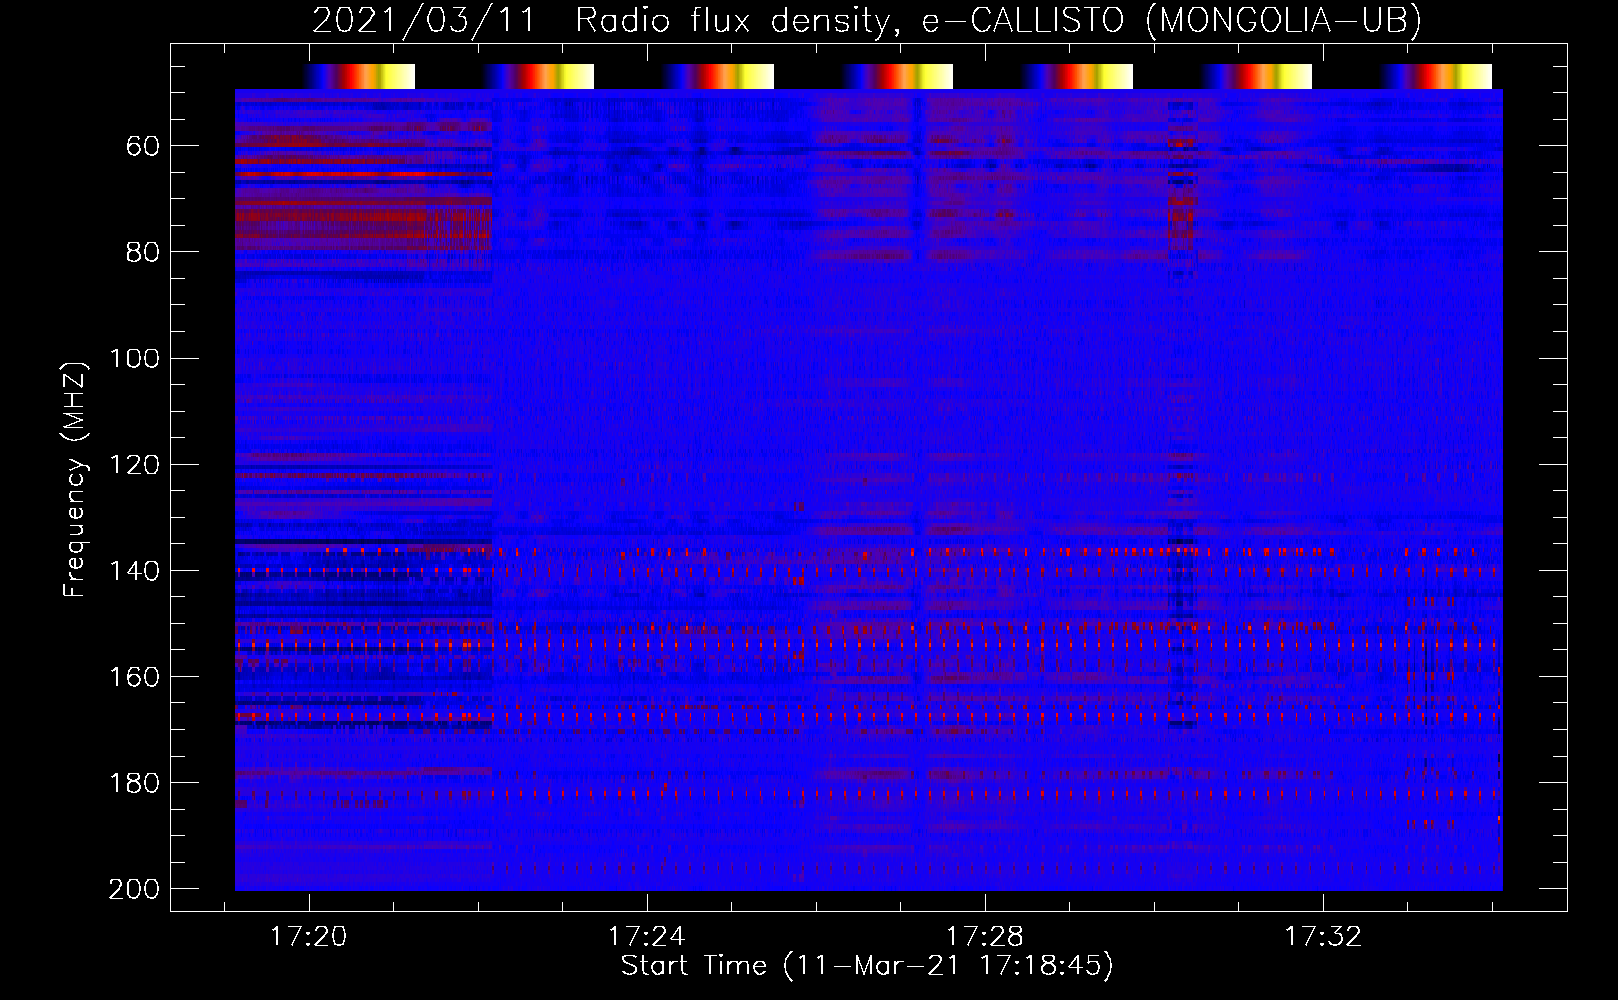Select the 100 MHz frequency tick label

pos(134,359)
